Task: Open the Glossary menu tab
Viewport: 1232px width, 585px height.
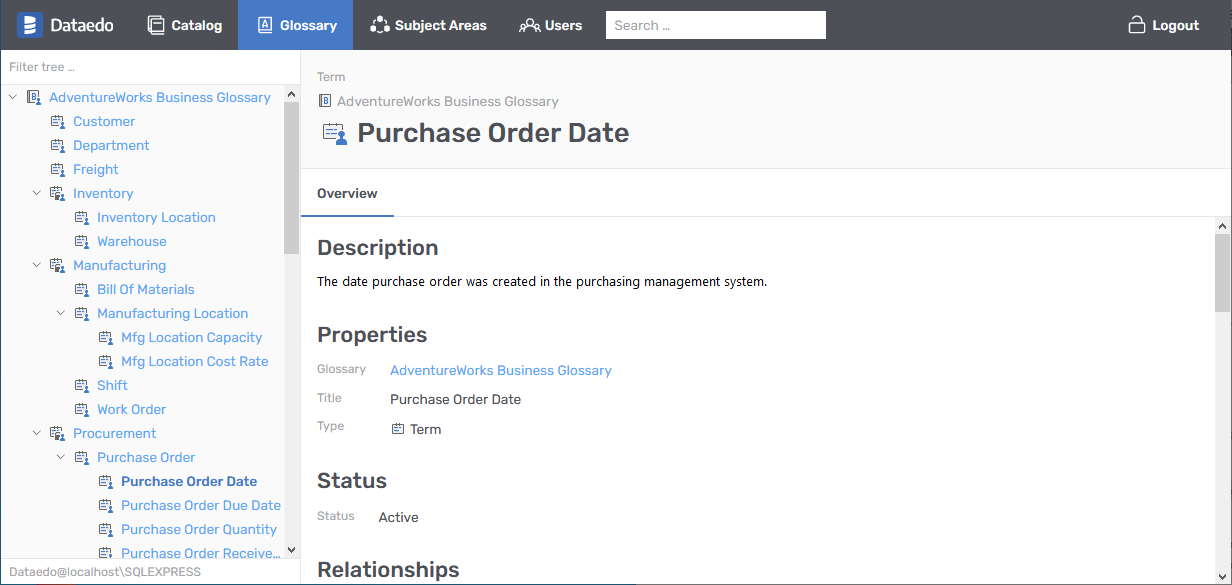Action: tap(295, 25)
